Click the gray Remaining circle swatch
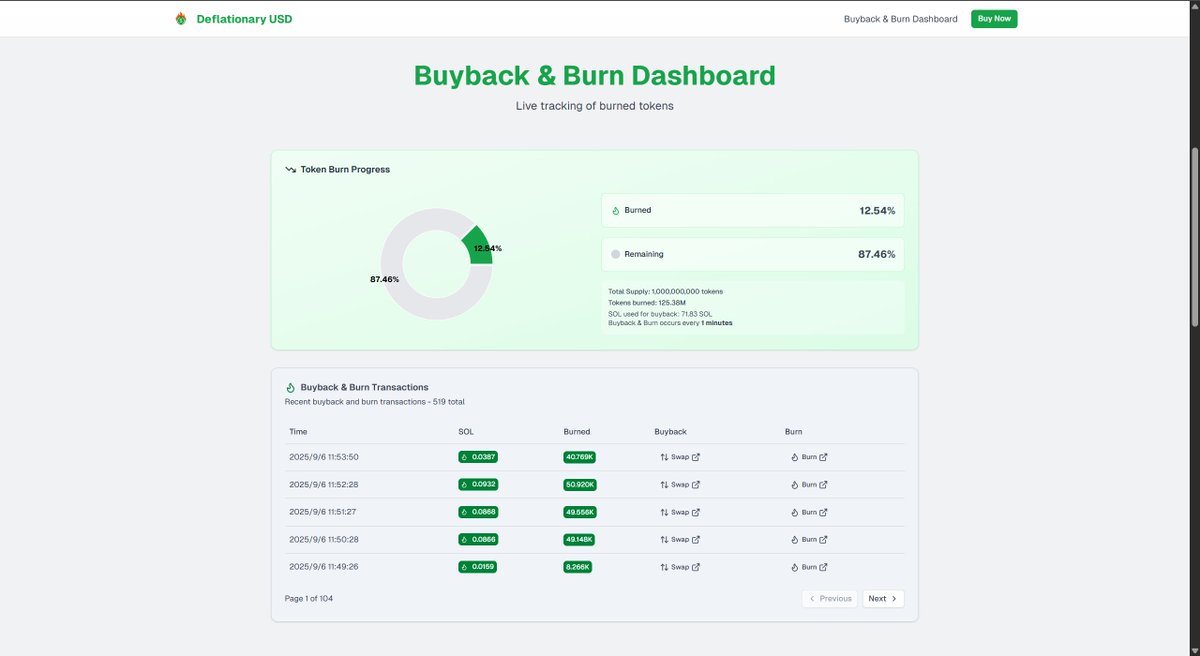The image size is (1200, 656). [616, 254]
